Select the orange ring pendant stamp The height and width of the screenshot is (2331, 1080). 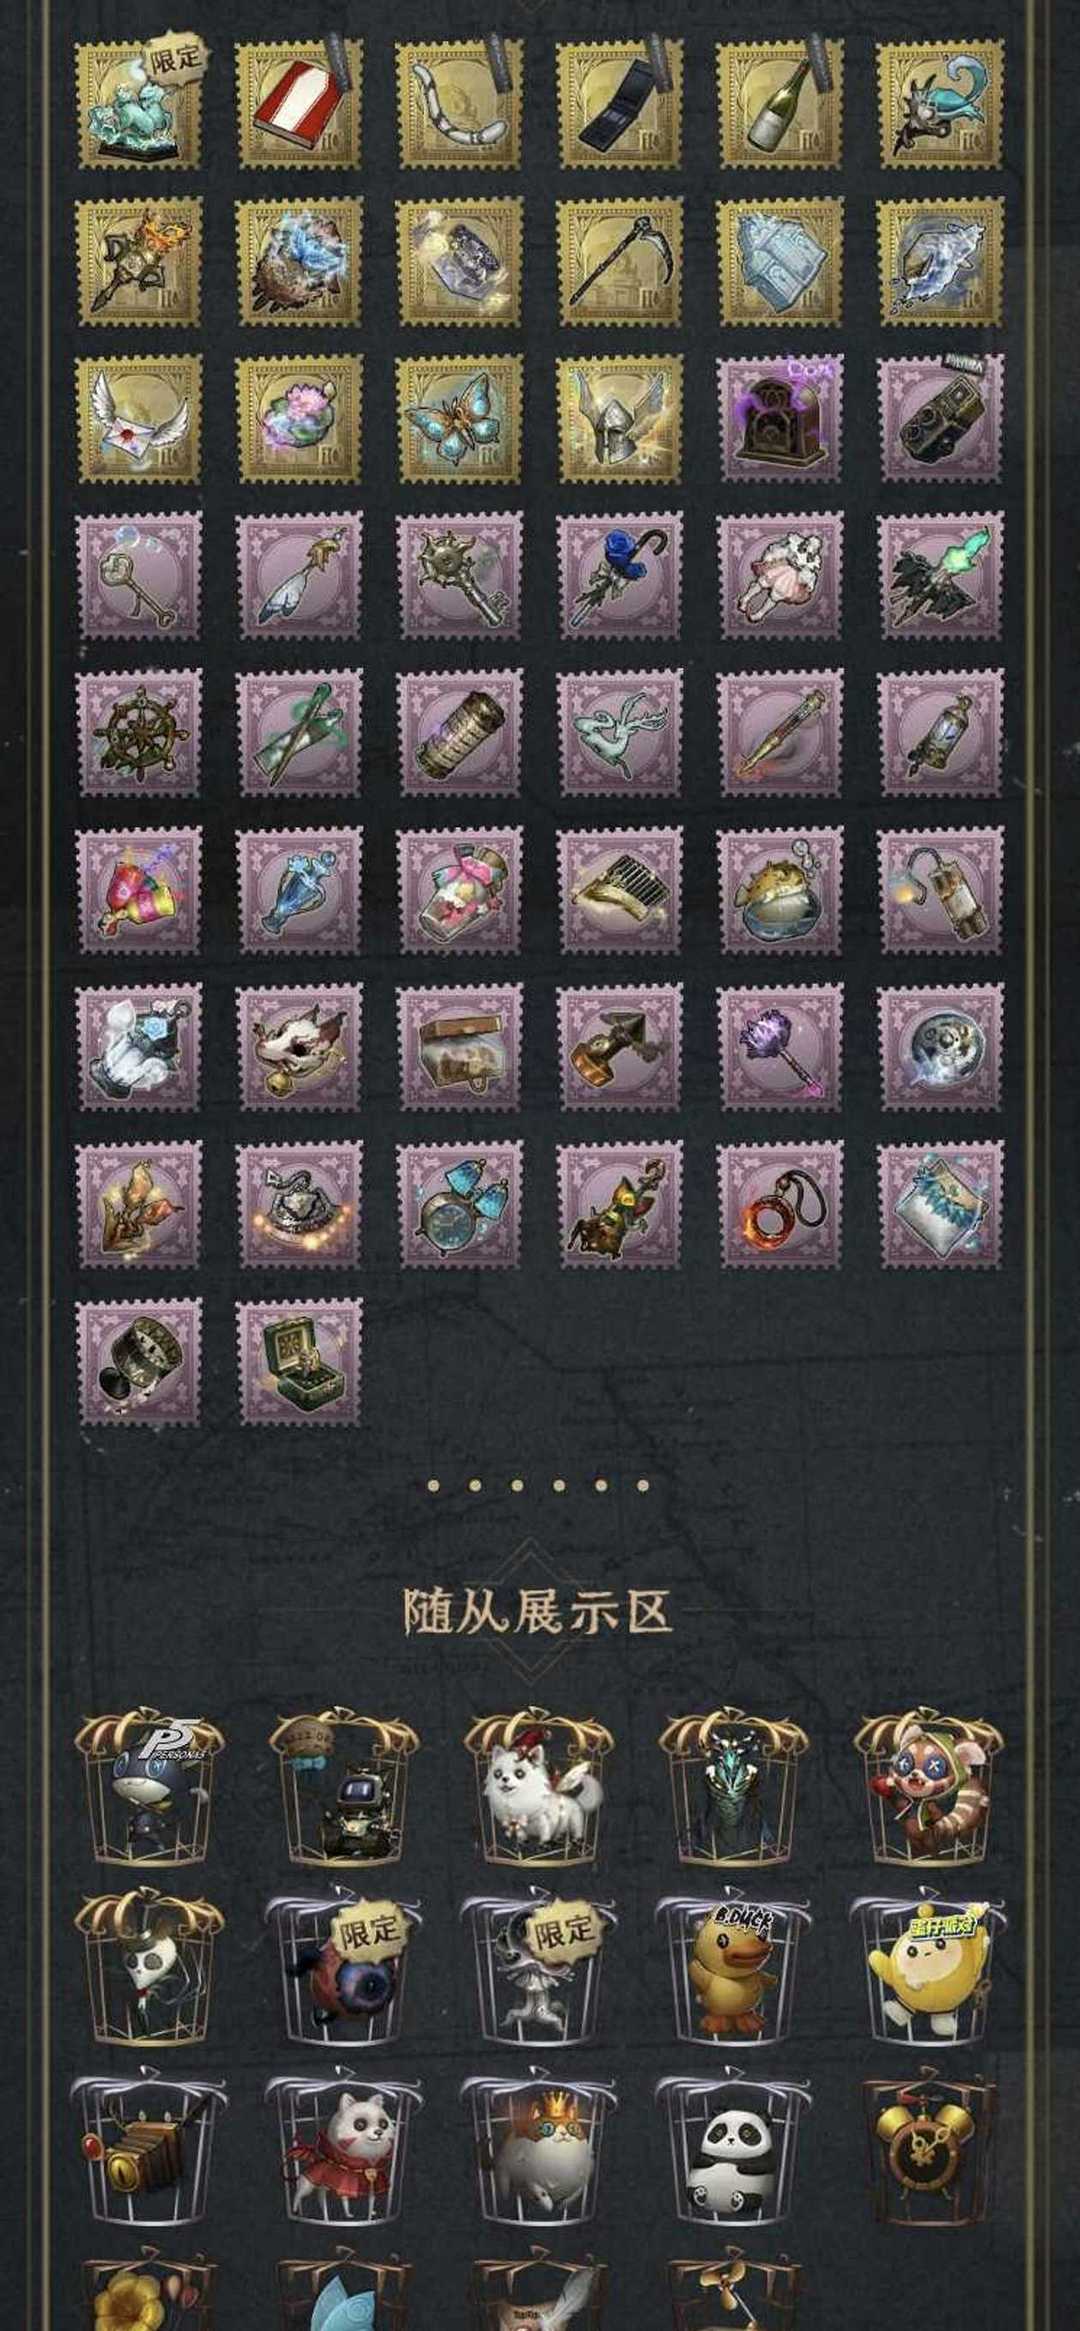pyautogui.click(x=780, y=1206)
